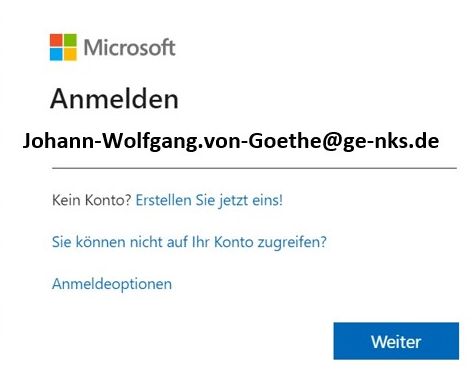
Task: Click the green square of the Microsoft logo
Action: coord(70,40)
